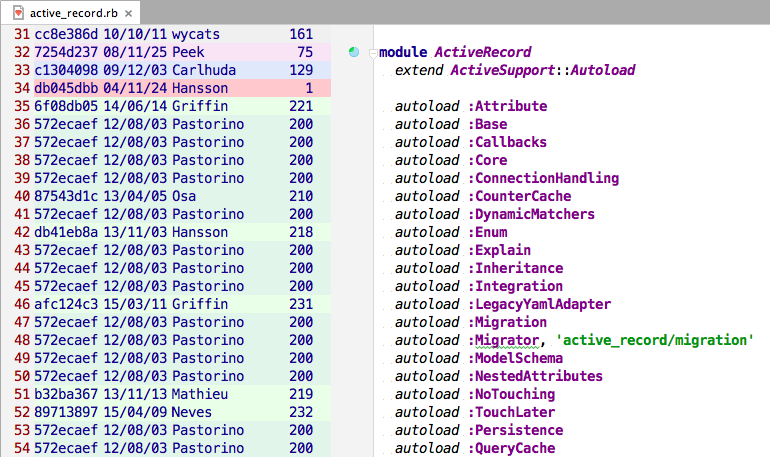Click the module keyword
Viewport: 770px width, 457px height.
[x=403, y=52]
